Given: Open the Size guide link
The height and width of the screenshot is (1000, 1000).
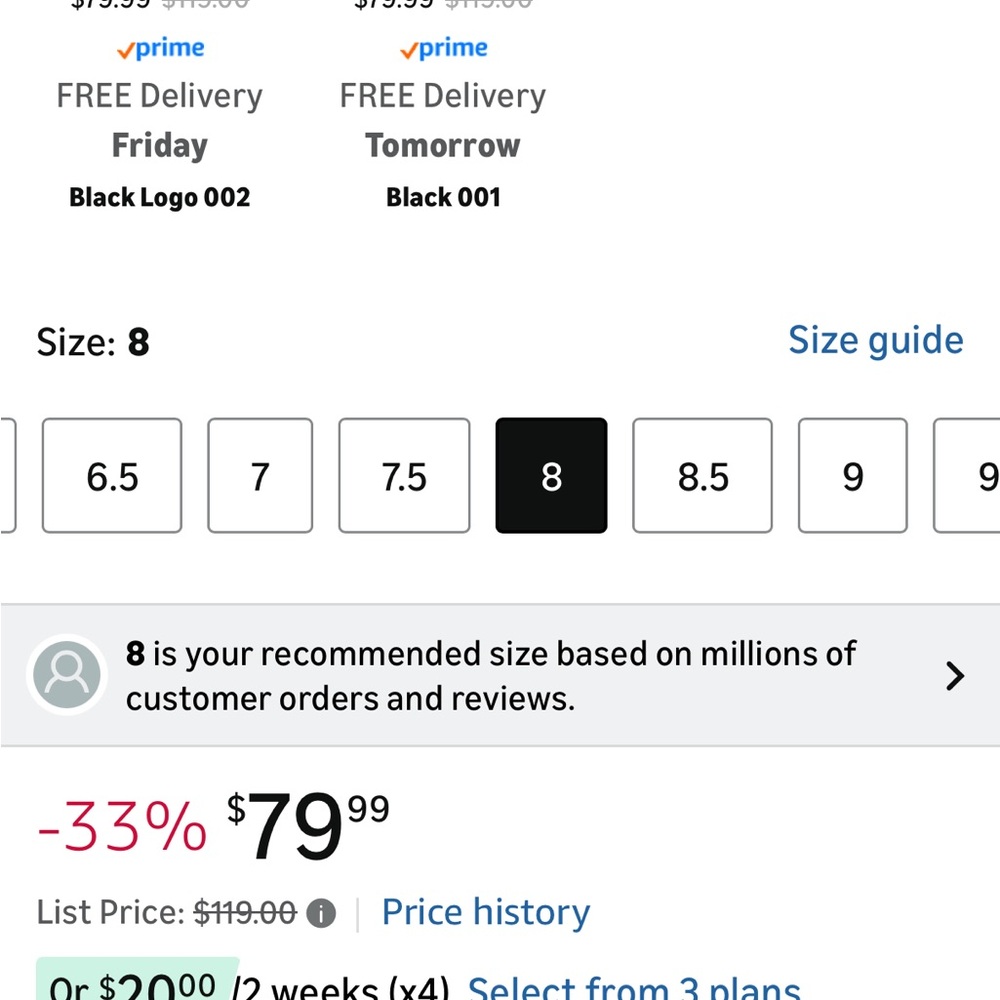Looking at the screenshot, I should (x=875, y=340).
